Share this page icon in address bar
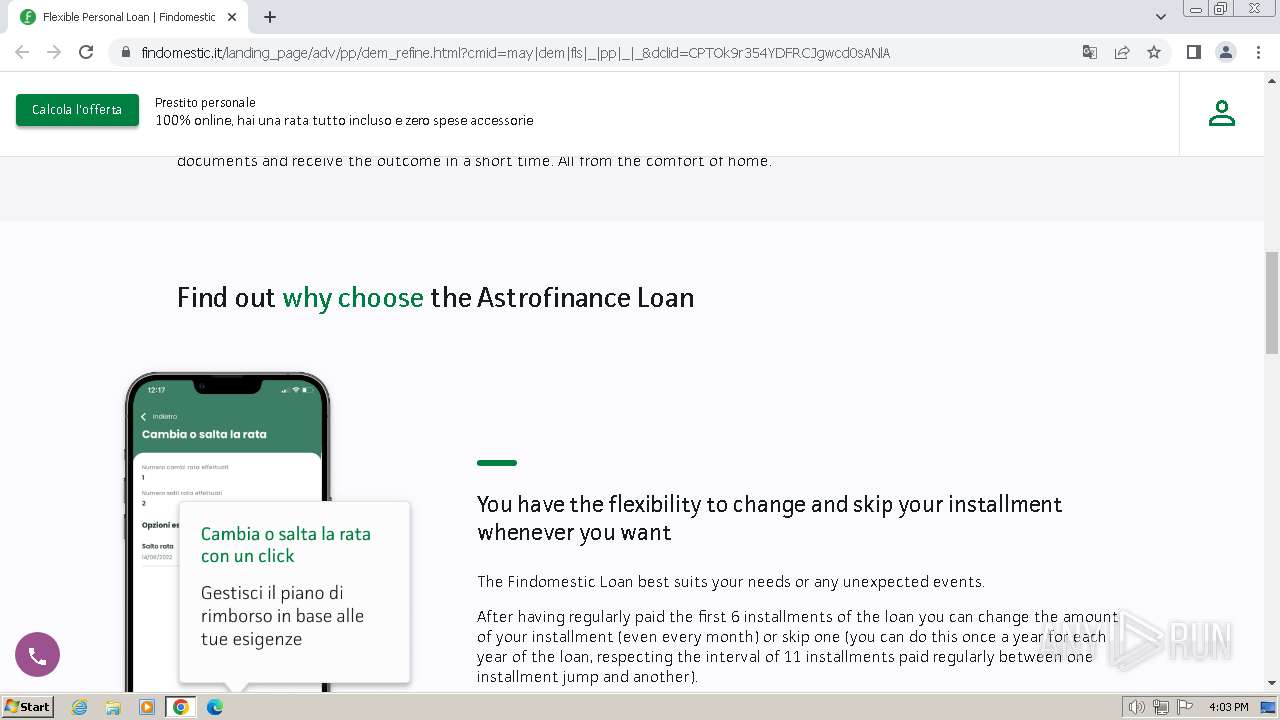The height and width of the screenshot is (720, 1280). click(x=1122, y=52)
